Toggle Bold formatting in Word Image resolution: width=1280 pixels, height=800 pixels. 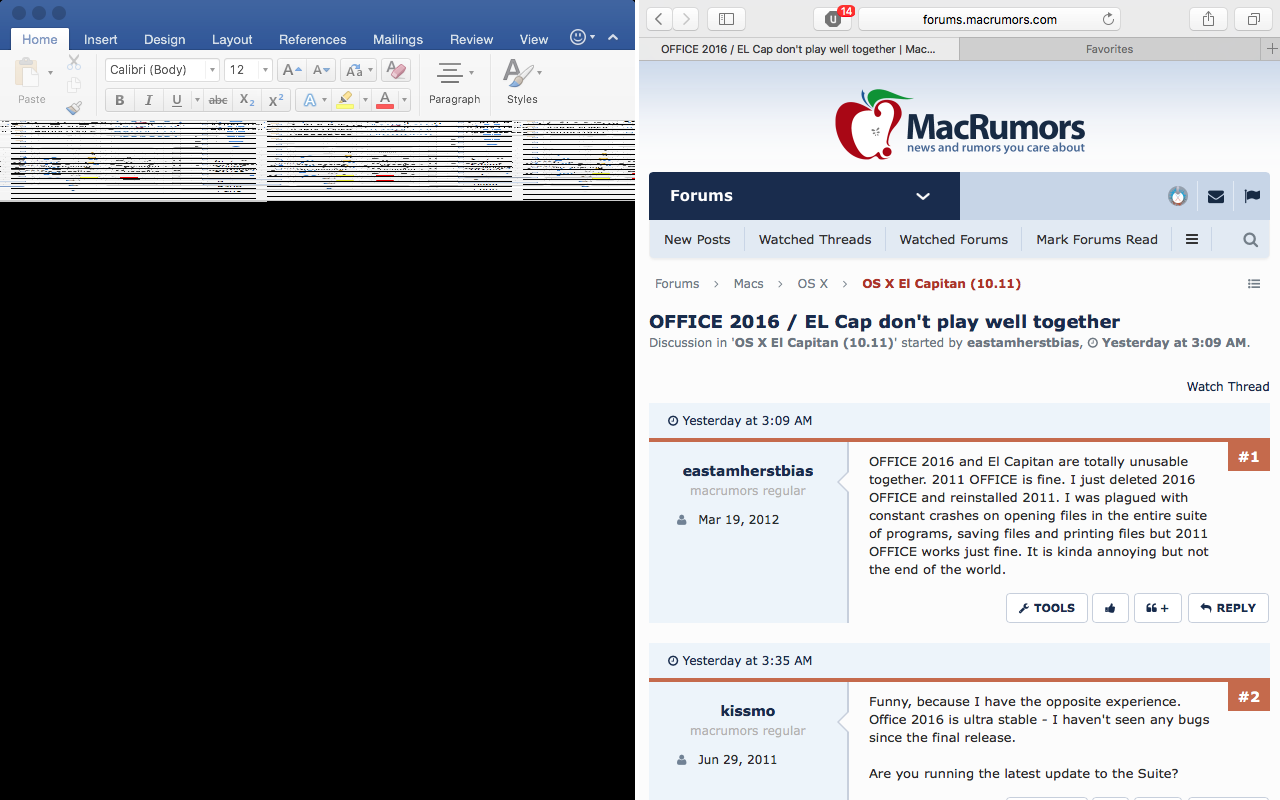point(120,100)
